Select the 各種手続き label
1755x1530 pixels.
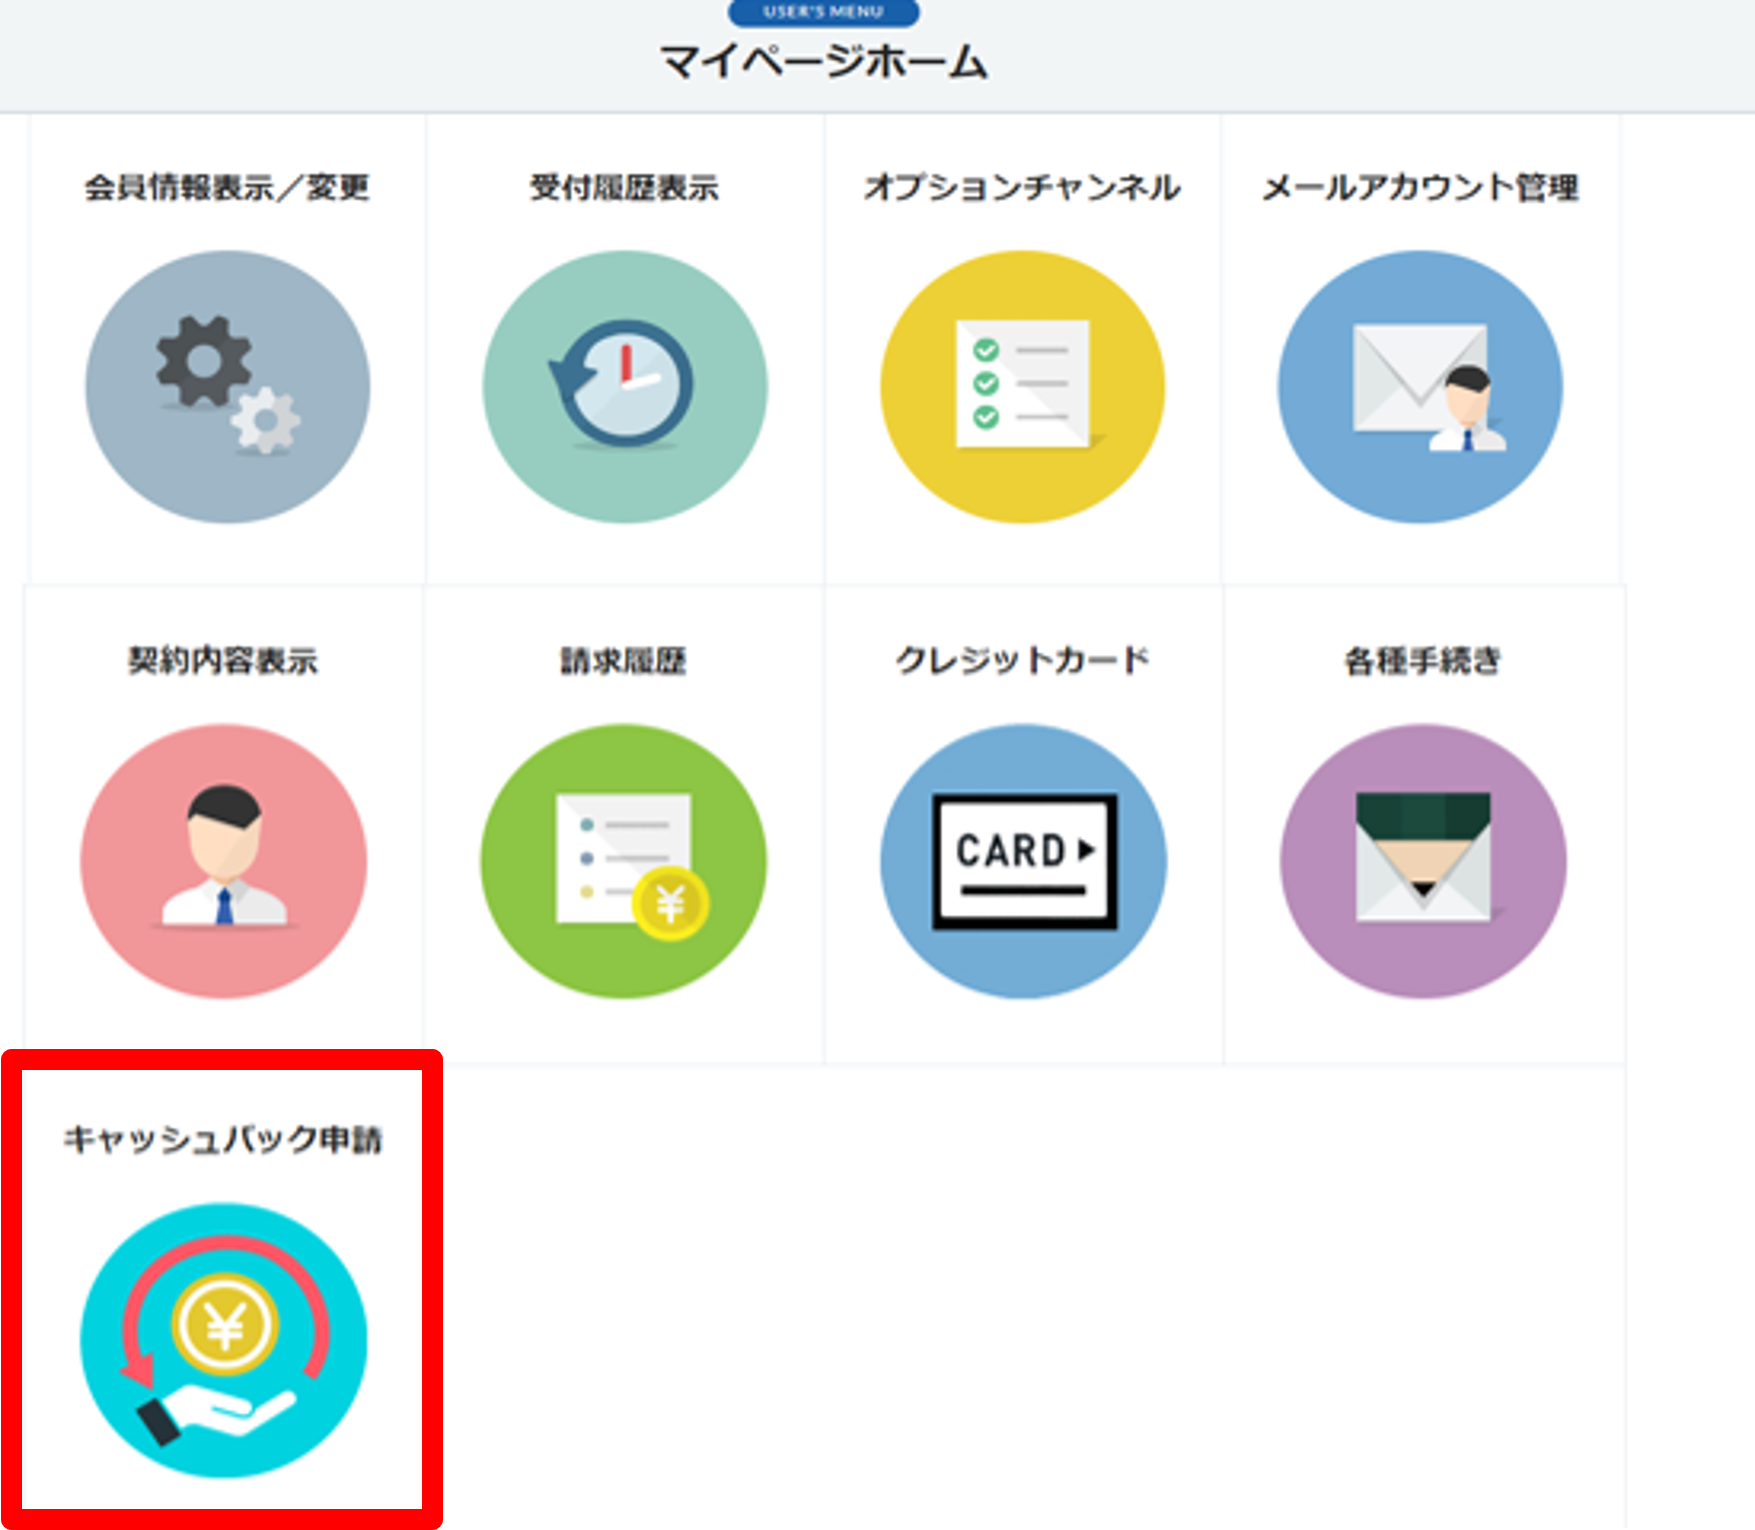1420,660
